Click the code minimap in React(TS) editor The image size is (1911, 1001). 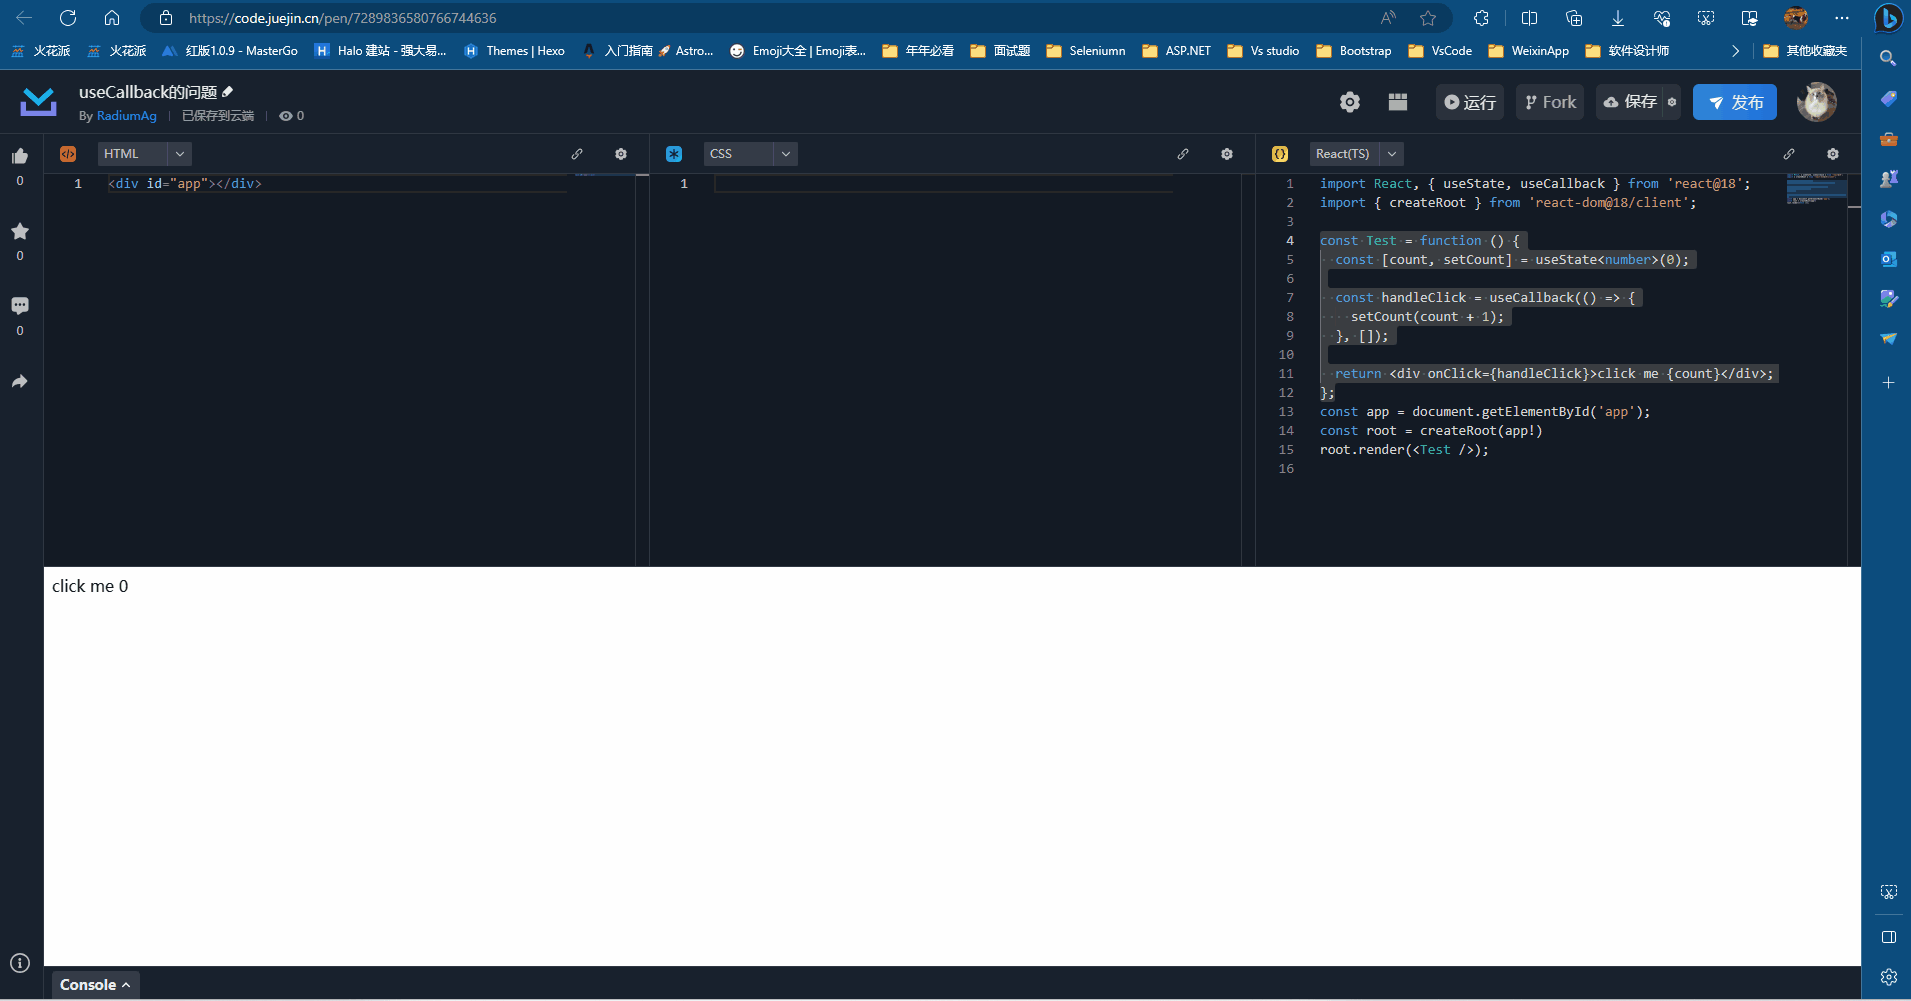coord(1817,189)
